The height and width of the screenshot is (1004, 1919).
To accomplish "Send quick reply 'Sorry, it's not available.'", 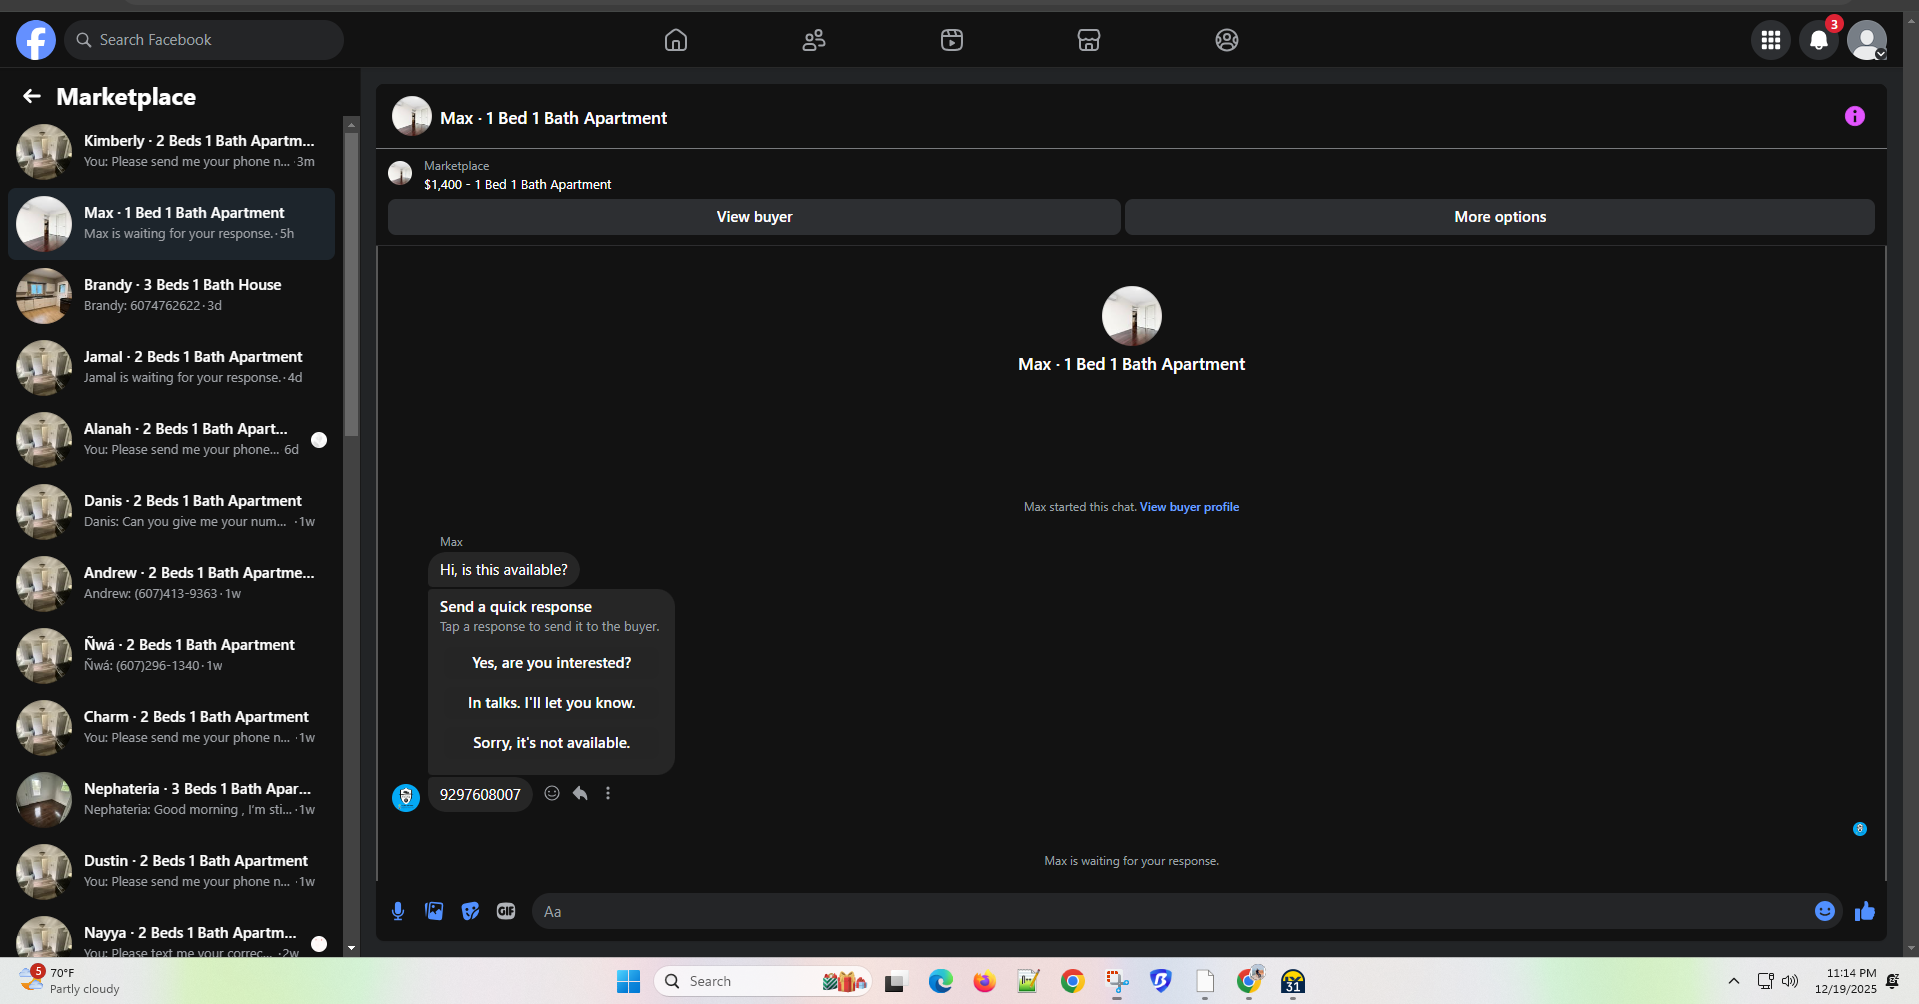I will pyautogui.click(x=552, y=743).
